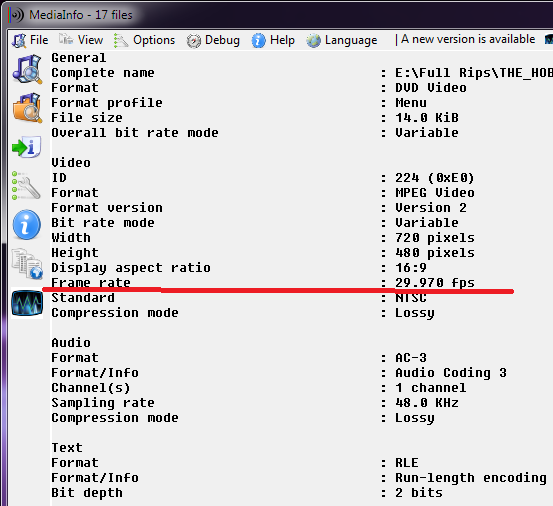Open the File menu
This screenshot has width=553, height=506.
pyautogui.click(x=30, y=40)
